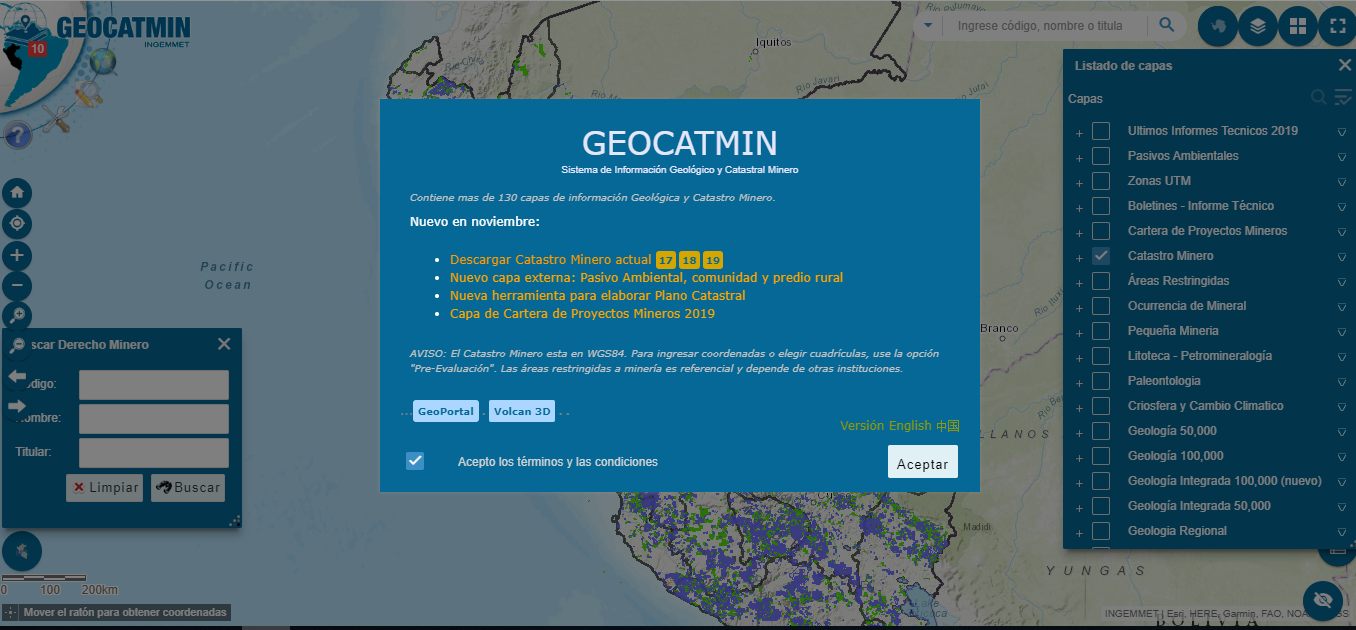The height and width of the screenshot is (630, 1356).
Task: Zoom out with the minus map button
Action: (17, 286)
